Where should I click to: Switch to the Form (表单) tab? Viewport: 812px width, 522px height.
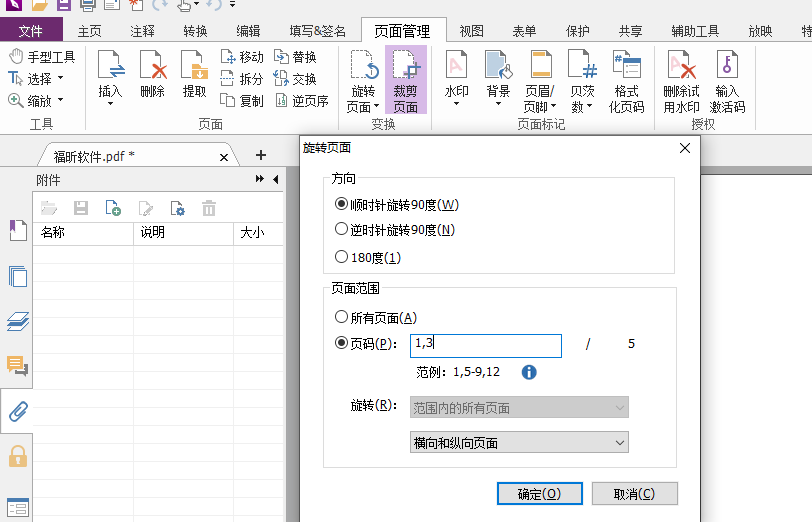524,31
